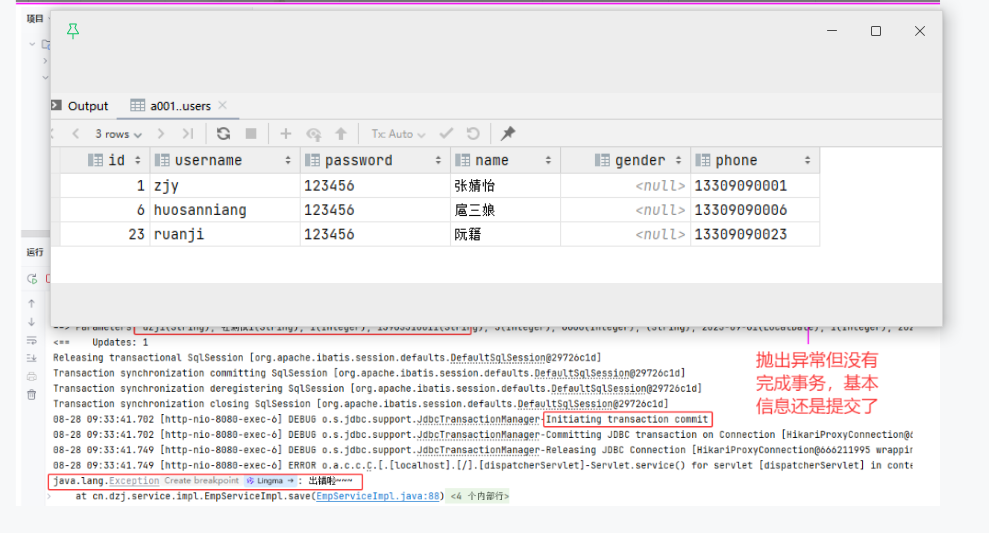Click the Add Row plus icon
The image size is (989, 533).
(x=285, y=134)
